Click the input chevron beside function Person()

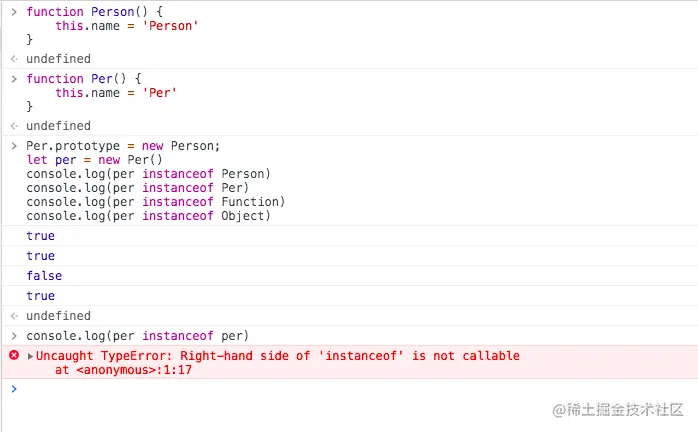pyautogui.click(x=14, y=11)
